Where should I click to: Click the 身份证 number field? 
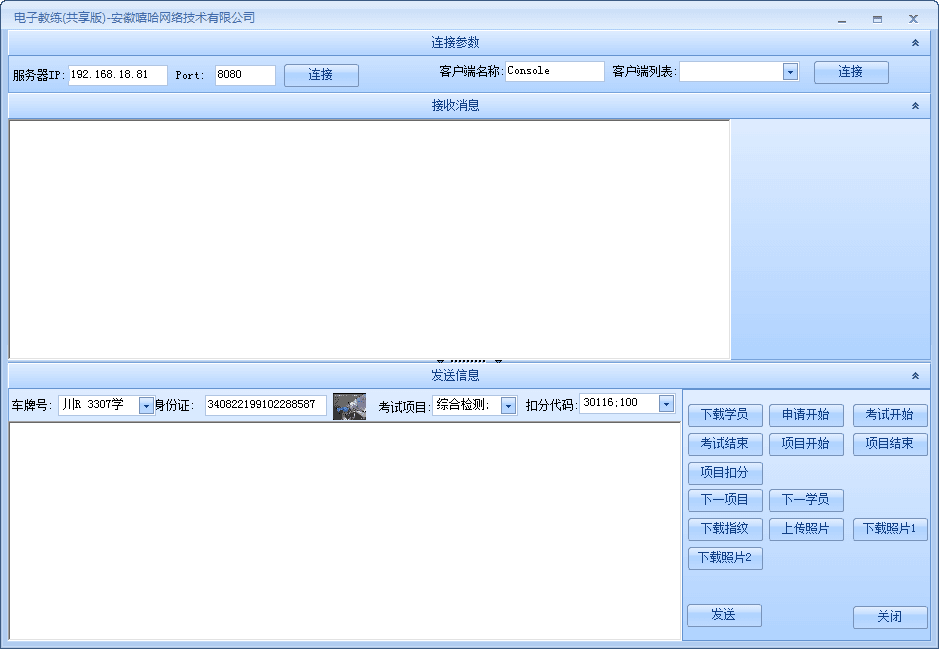pyautogui.click(x=265, y=406)
